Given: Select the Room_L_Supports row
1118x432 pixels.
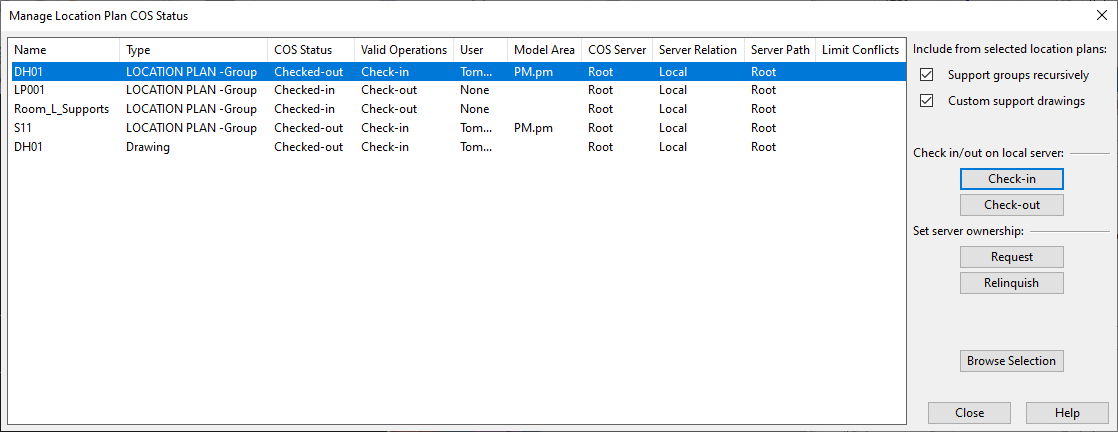Looking at the screenshot, I should pos(61,109).
